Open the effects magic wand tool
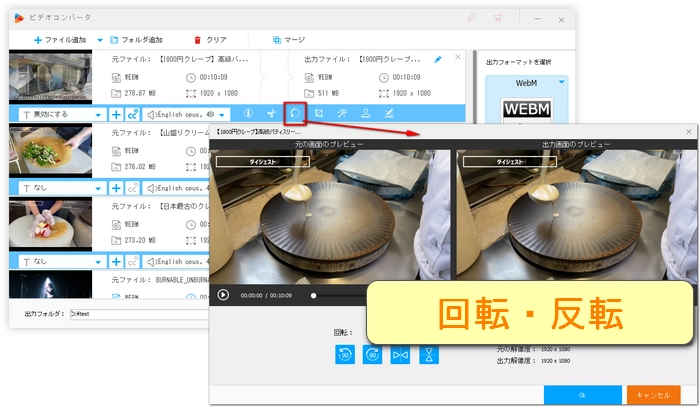 tap(343, 114)
